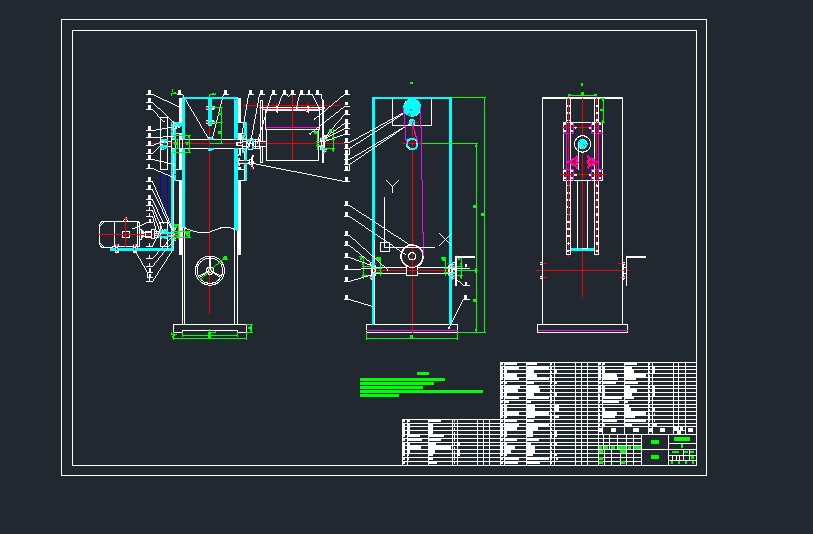This screenshot has height=534, width=813.
Task: Select the electric motor beside the left view
Action: point(119,234)
